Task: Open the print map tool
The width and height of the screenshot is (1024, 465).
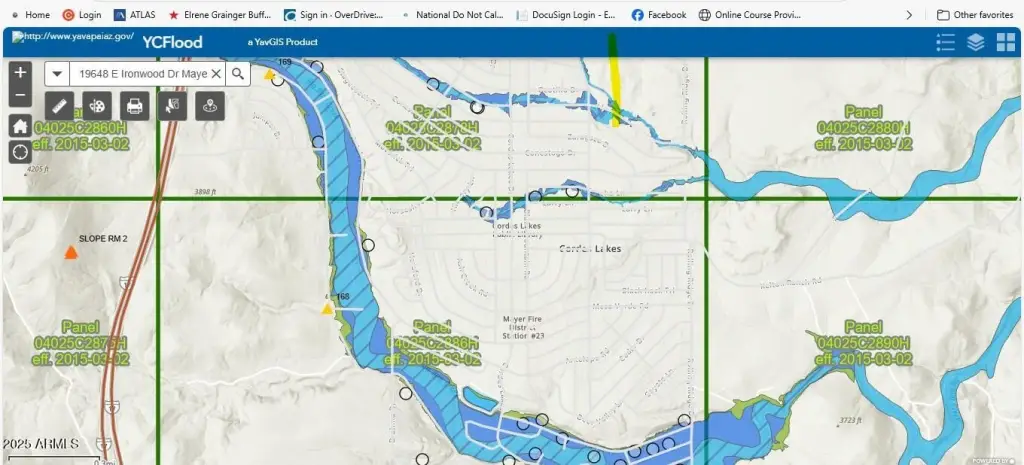Action: pos(134,105)
